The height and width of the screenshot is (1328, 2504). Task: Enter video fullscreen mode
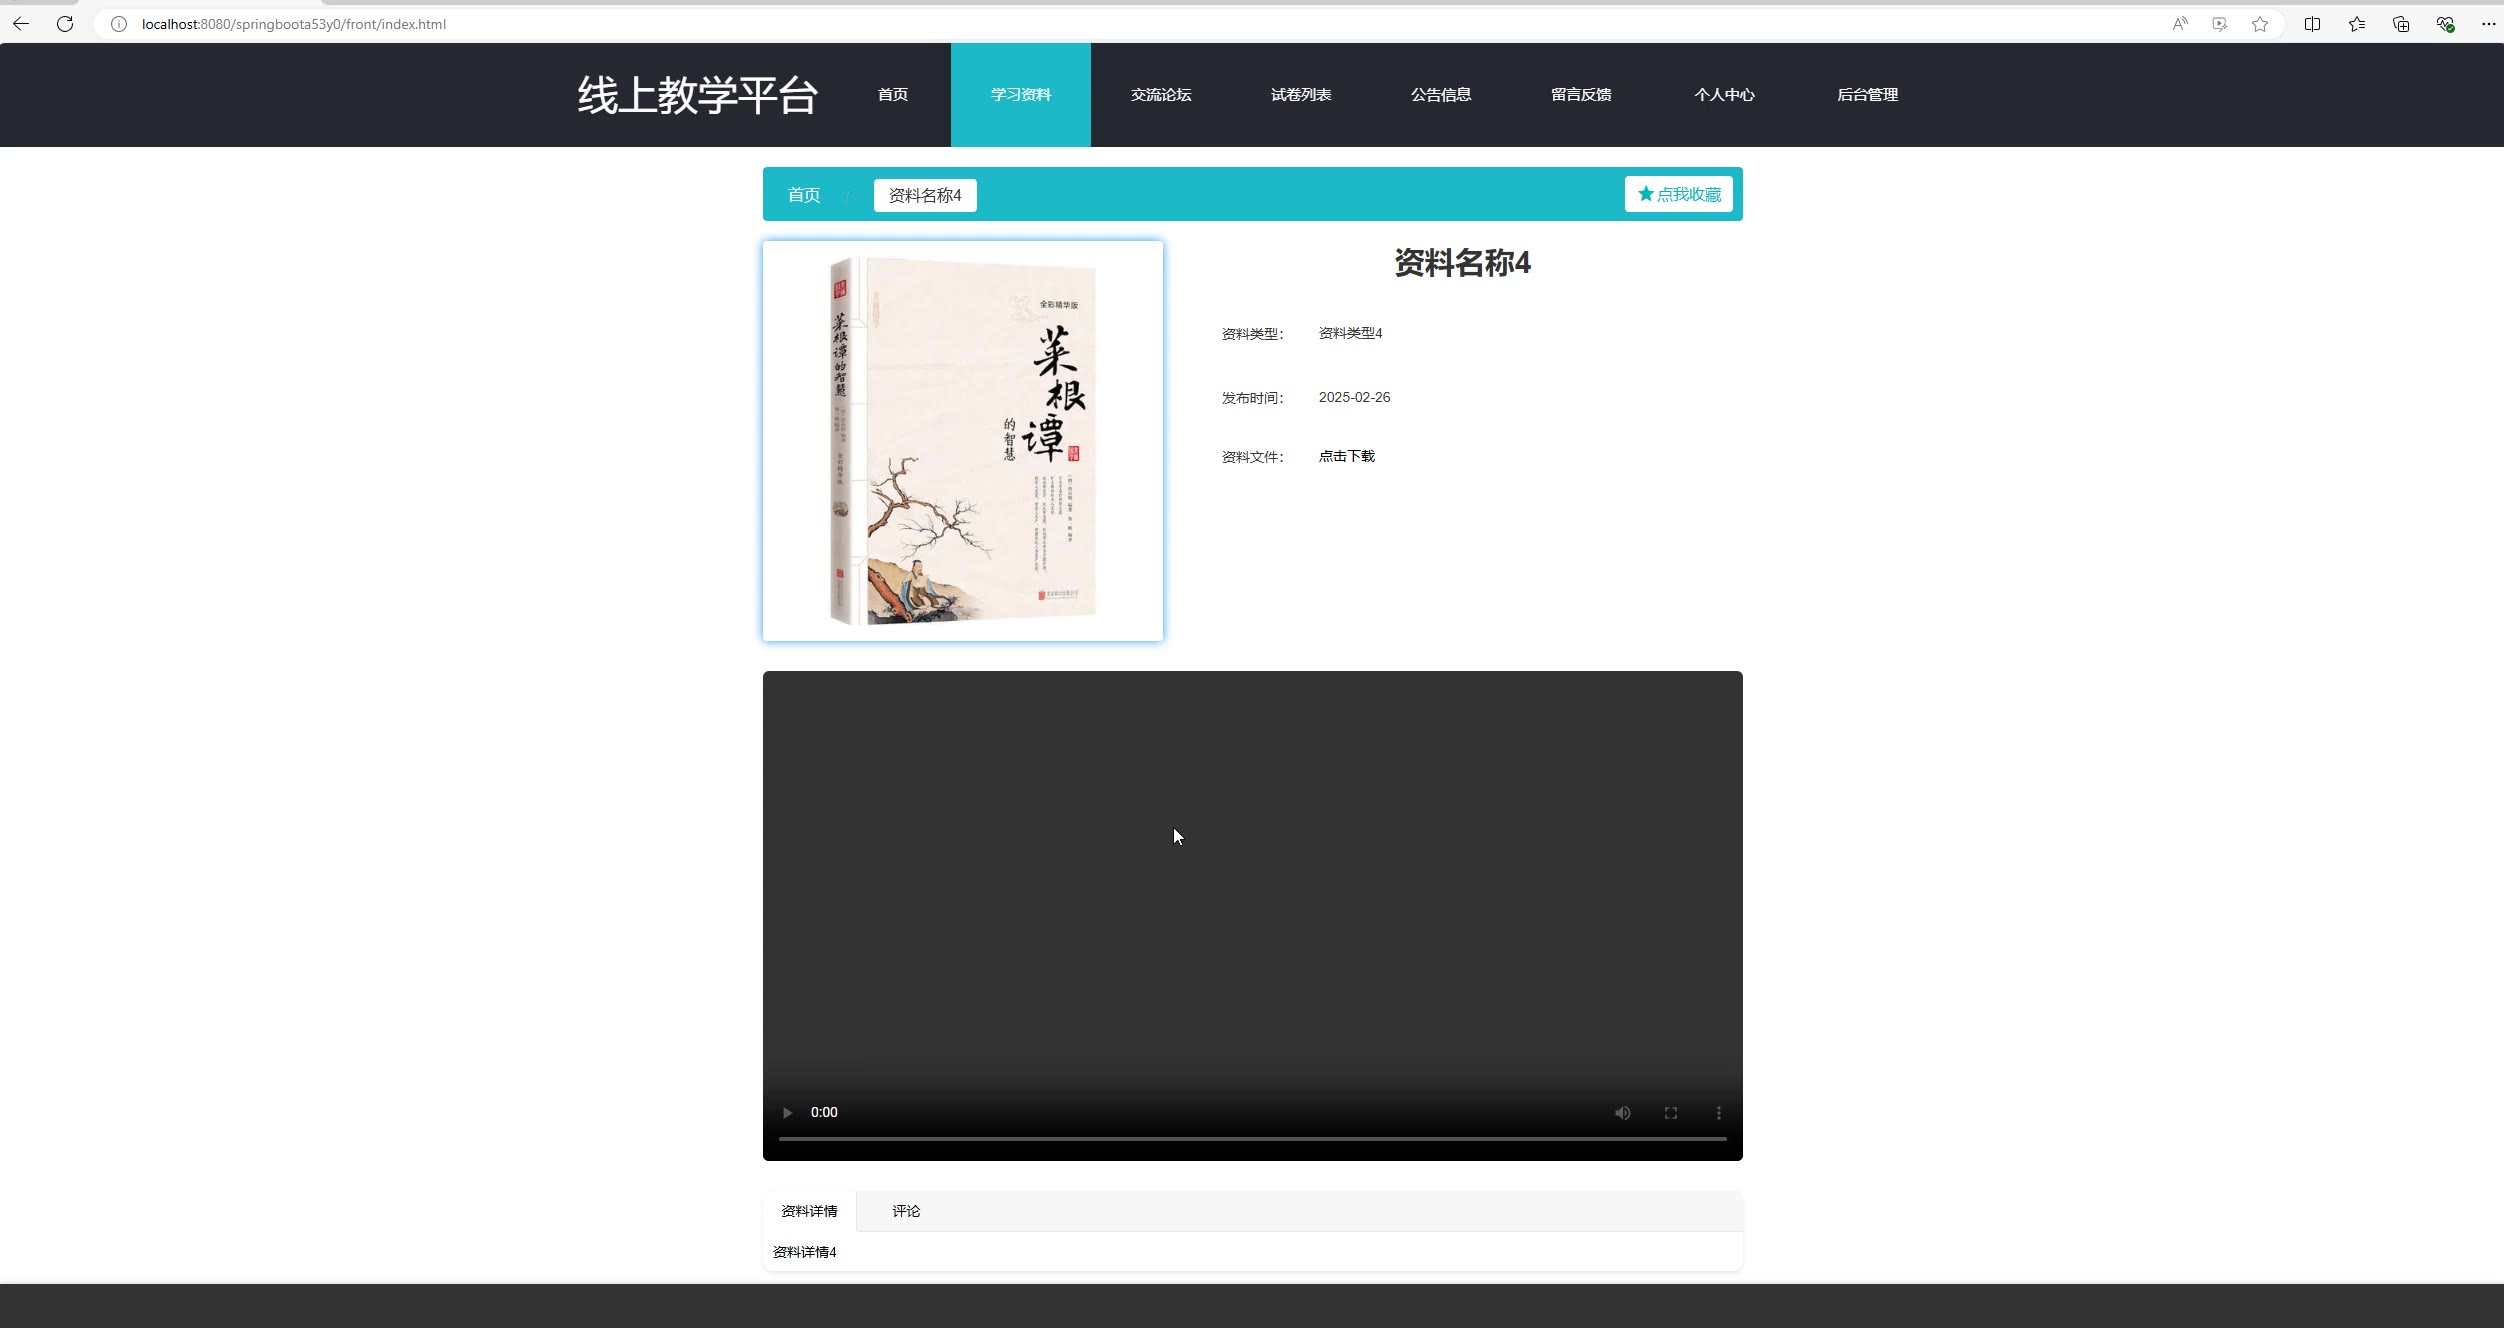[1671, 1113]
